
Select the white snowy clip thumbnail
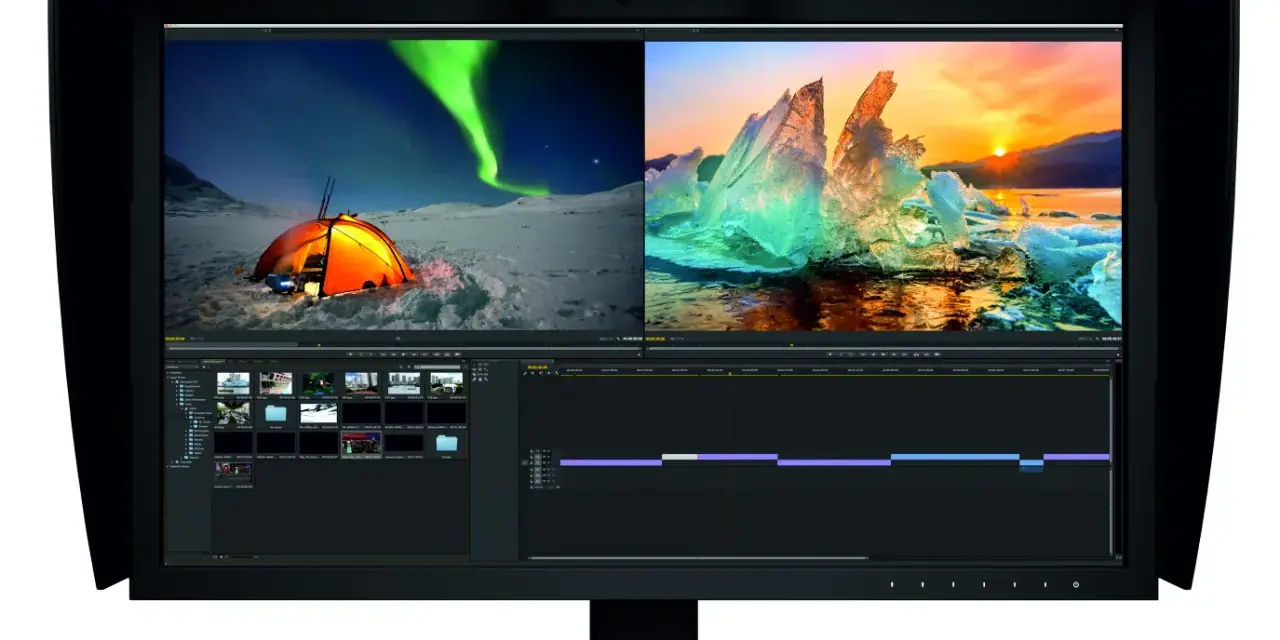point(319,413)
